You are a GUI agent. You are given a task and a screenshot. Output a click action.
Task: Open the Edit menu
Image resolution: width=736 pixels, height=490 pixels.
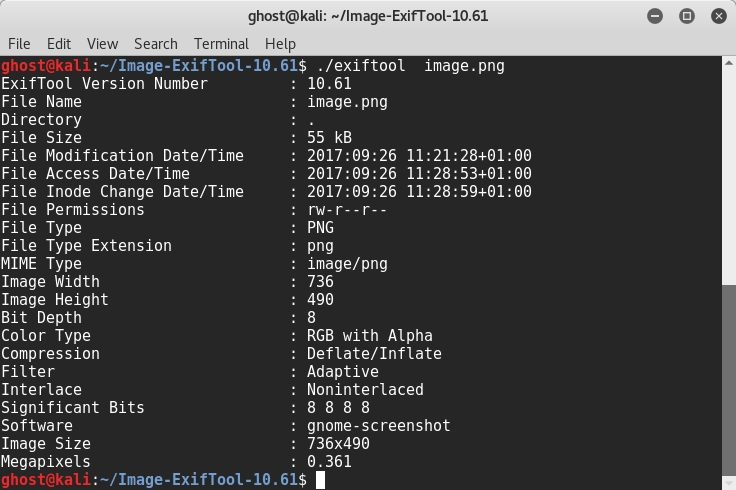[59, 44]
